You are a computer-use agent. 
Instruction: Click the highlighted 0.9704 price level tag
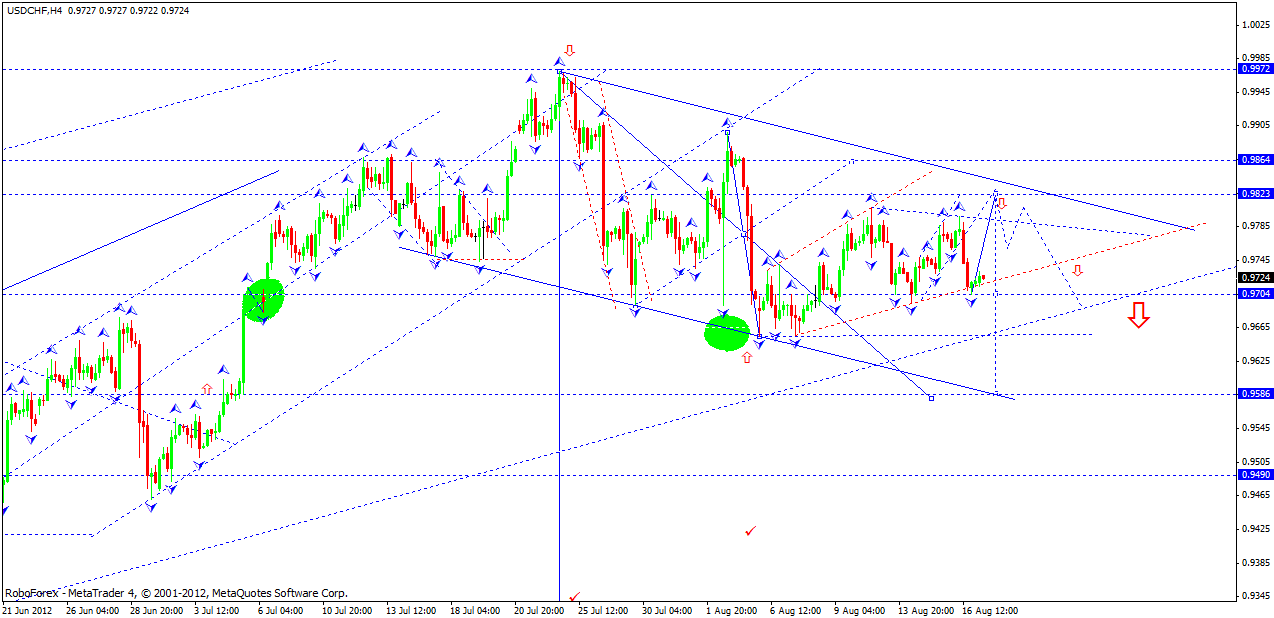(1254, 295)
